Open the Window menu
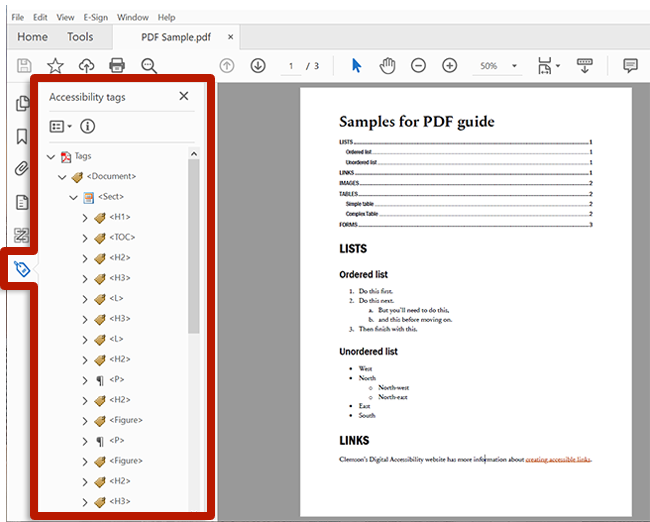 click(x=133, y=17)
